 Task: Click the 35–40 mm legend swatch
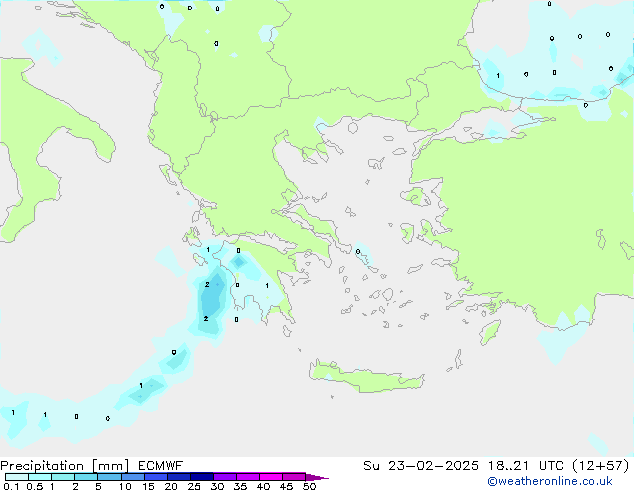coord(248,477)
